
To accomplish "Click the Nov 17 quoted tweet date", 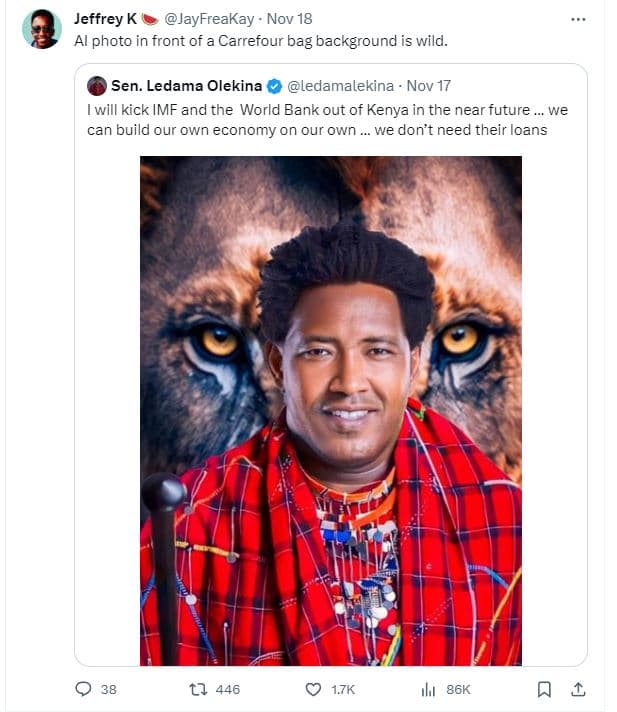I will pos(428,86).
